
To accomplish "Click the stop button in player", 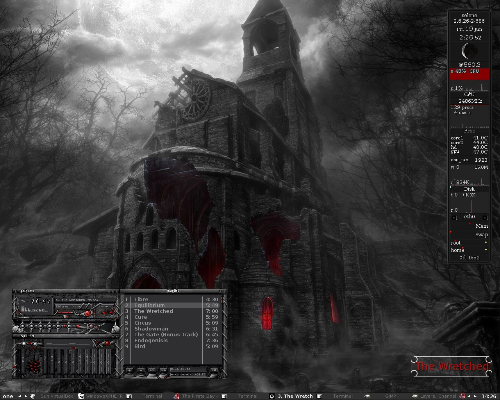I will pos(49,326).
